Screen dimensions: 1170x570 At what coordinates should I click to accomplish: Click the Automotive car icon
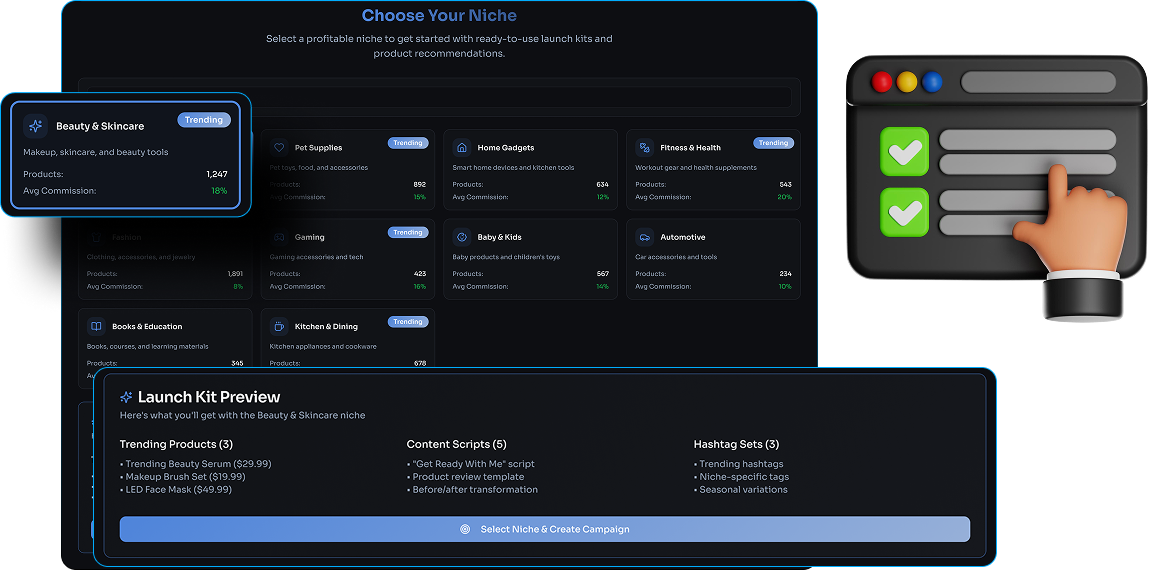click(x=644, y=237)
